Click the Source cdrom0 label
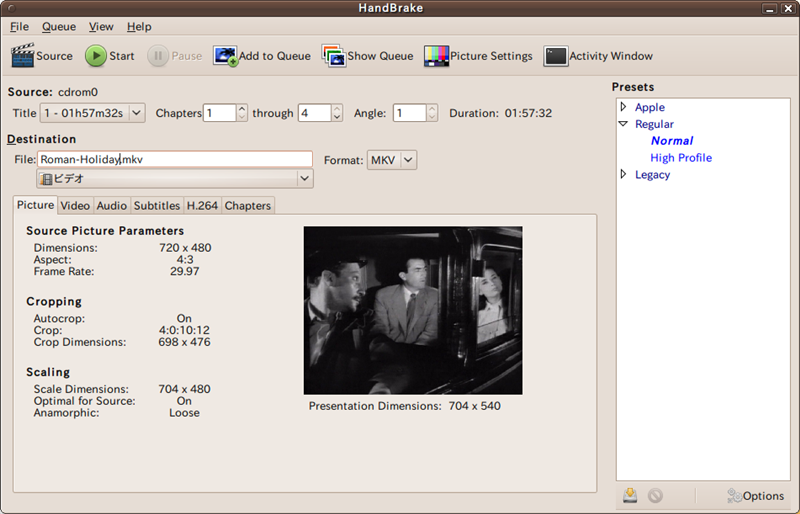Image resolution: width=800 pixels, height=514 pixels. [x=53, y=92]
